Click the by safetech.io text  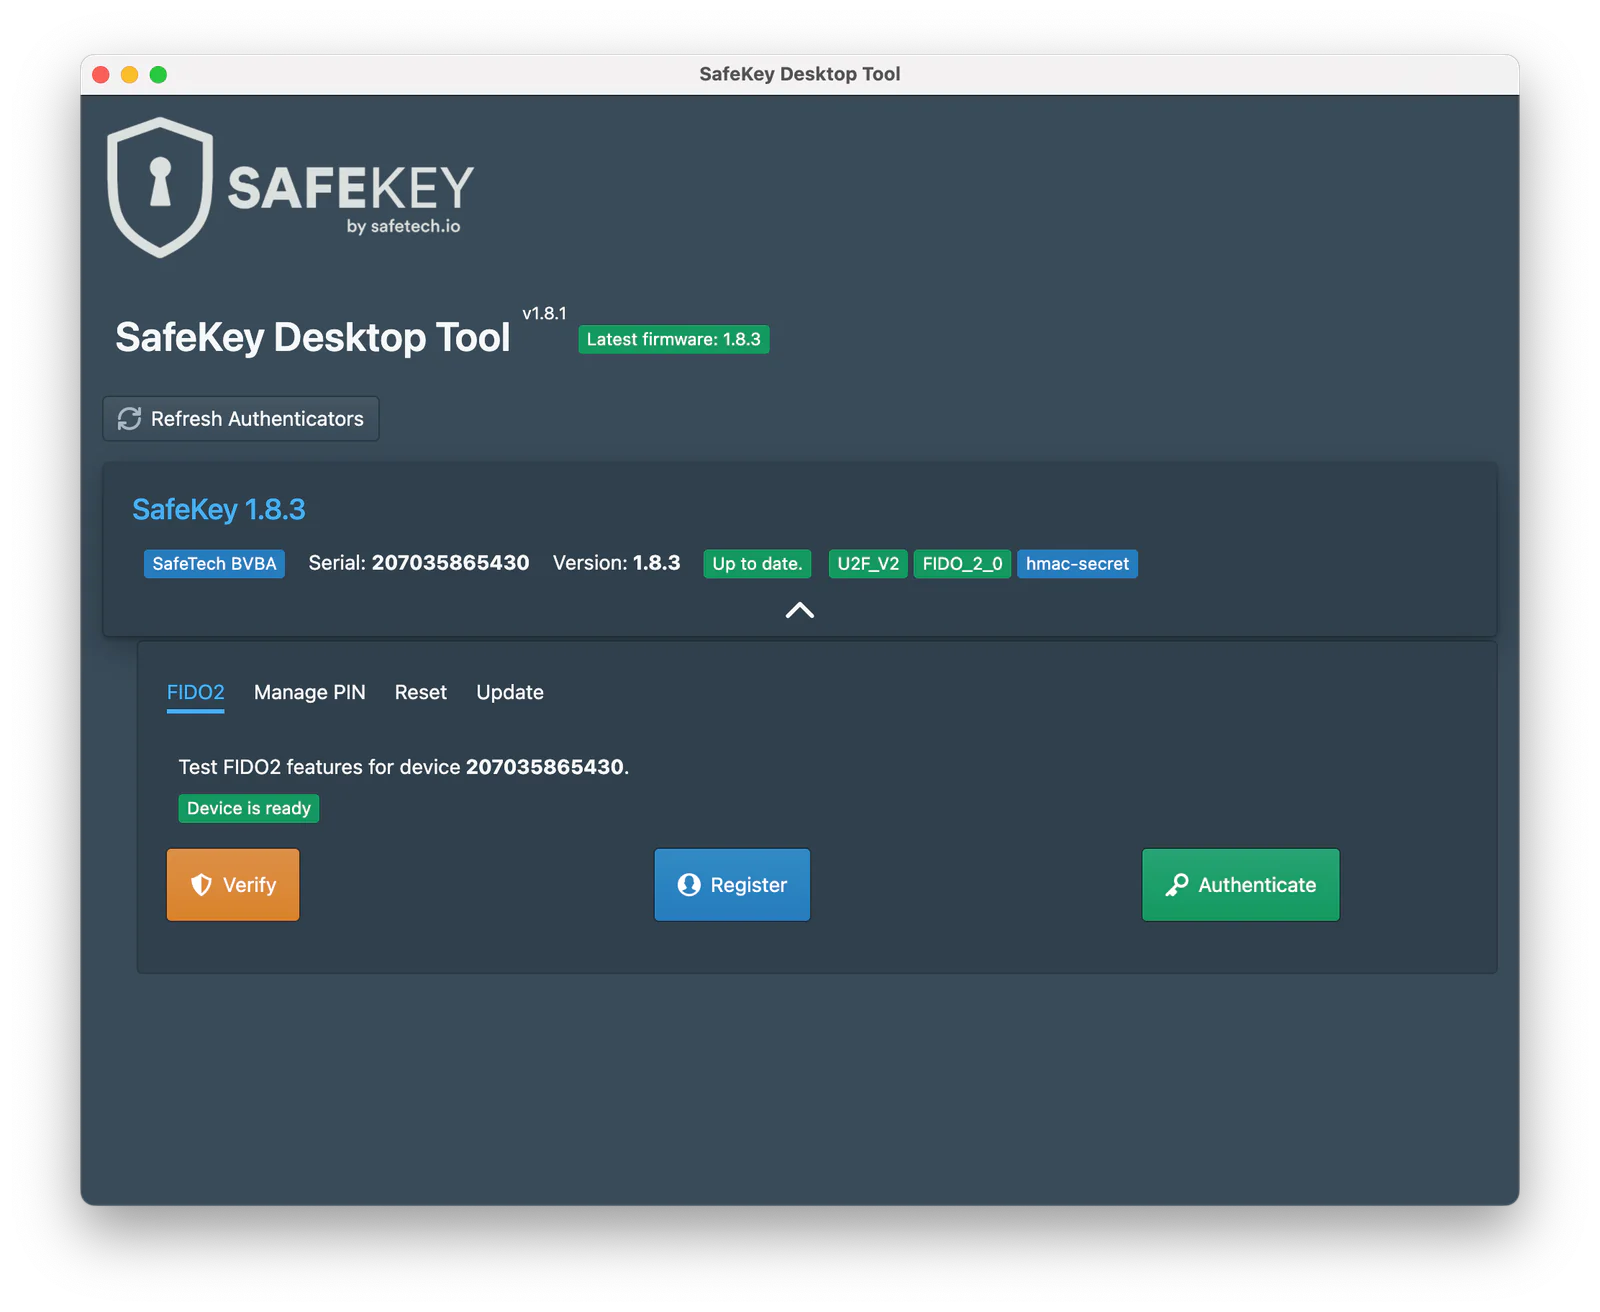coord(404,227)
